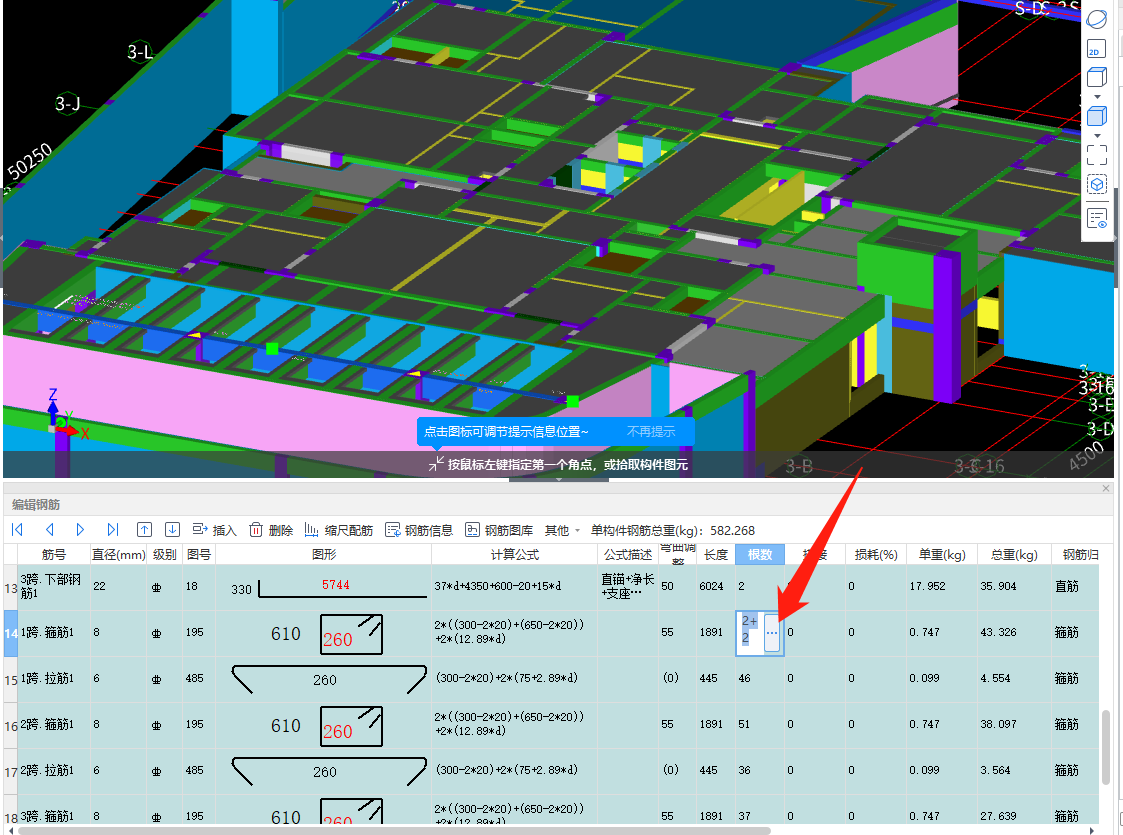Click the 根数 cell input of row 14

[x=750, y=633]
